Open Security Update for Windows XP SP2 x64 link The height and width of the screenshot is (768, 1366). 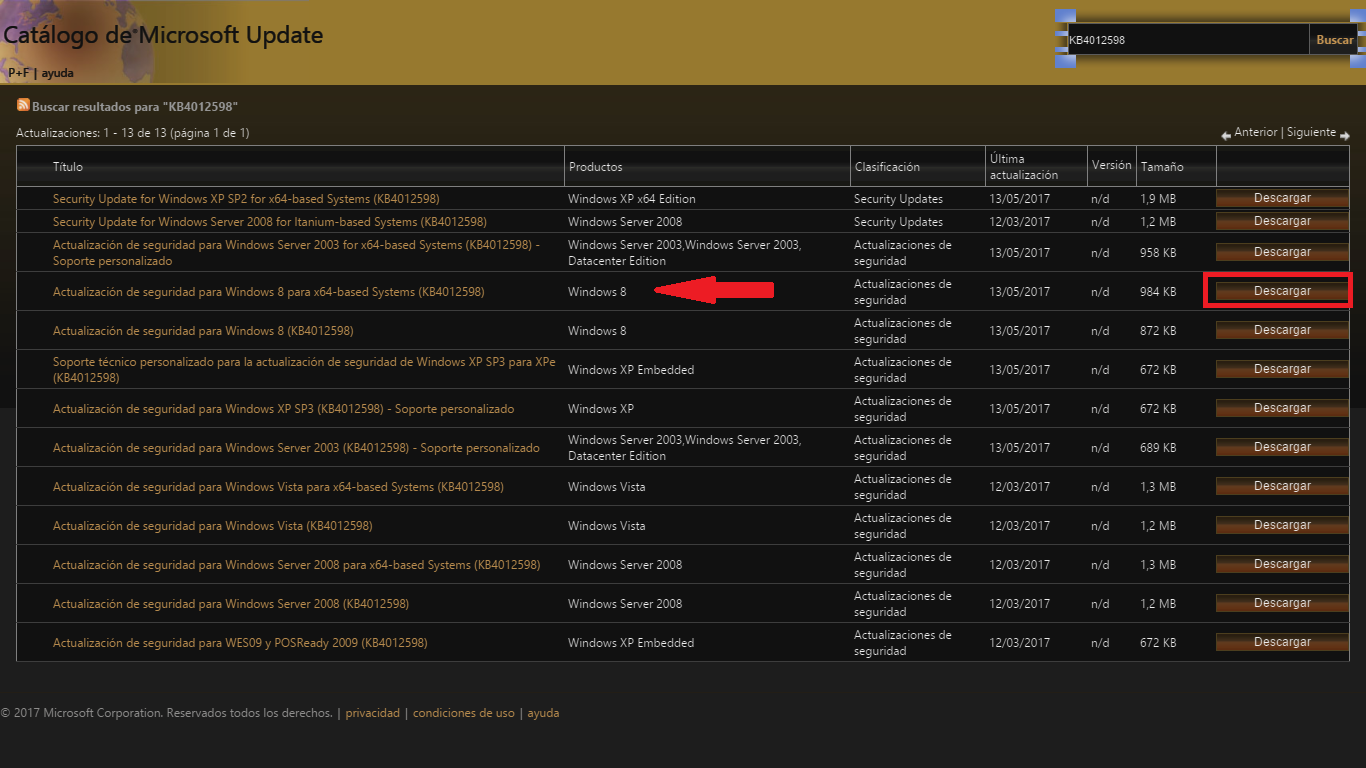246,199
